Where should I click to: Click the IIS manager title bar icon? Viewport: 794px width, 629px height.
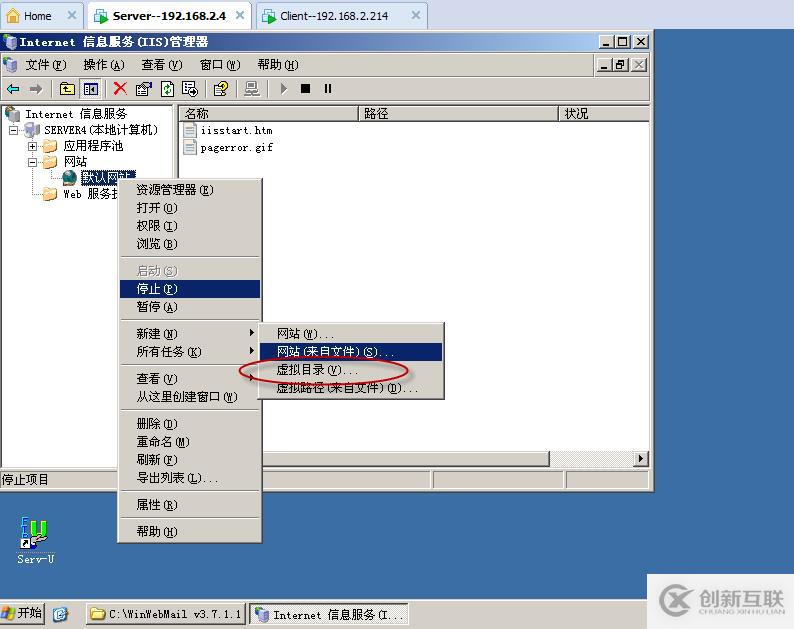point(10,42)
